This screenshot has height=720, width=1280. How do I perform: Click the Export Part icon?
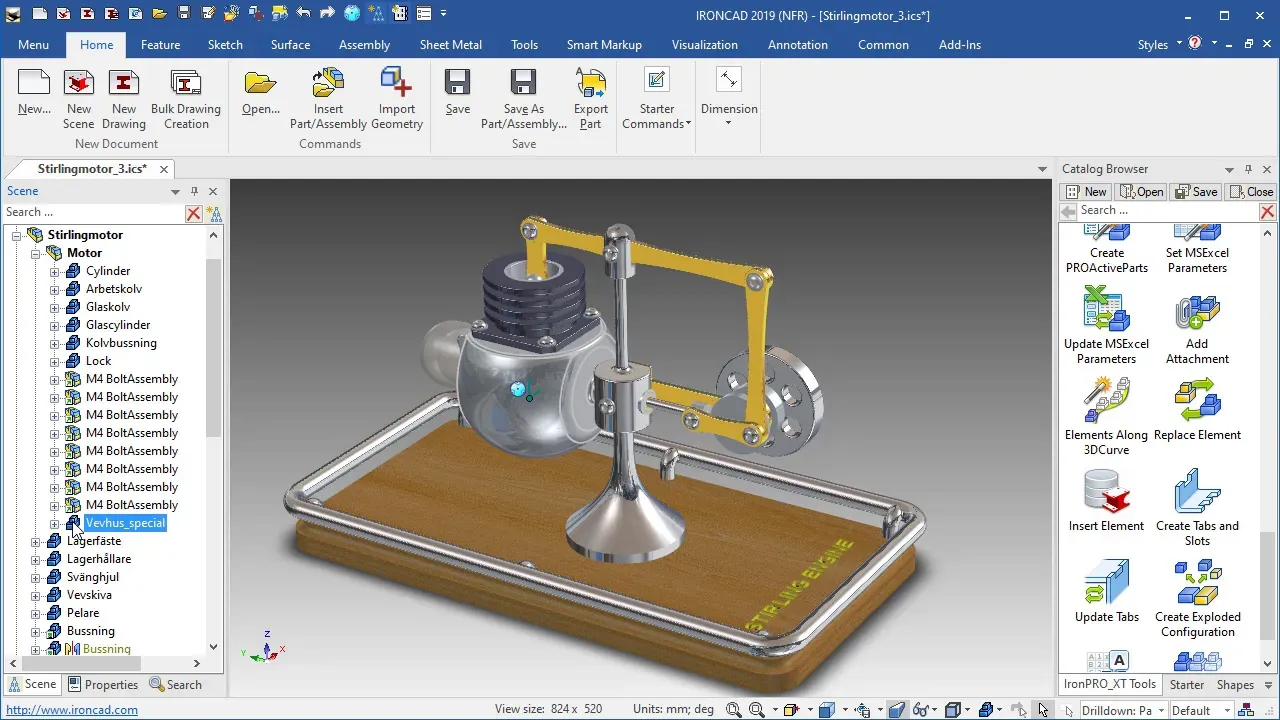click(x=591, y=83)
